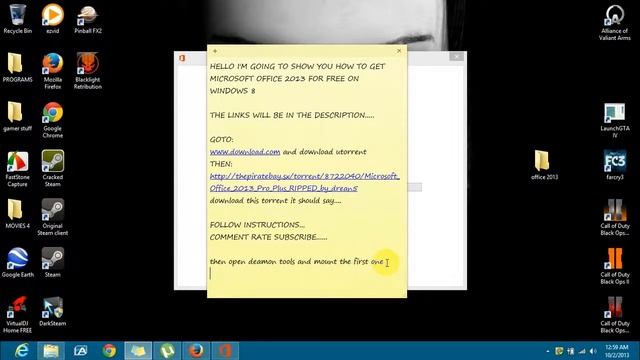Open Alliance of Valiant Arms shortcut
The height and width of the screenshot is (360, 640).
[x=615, y=22]
